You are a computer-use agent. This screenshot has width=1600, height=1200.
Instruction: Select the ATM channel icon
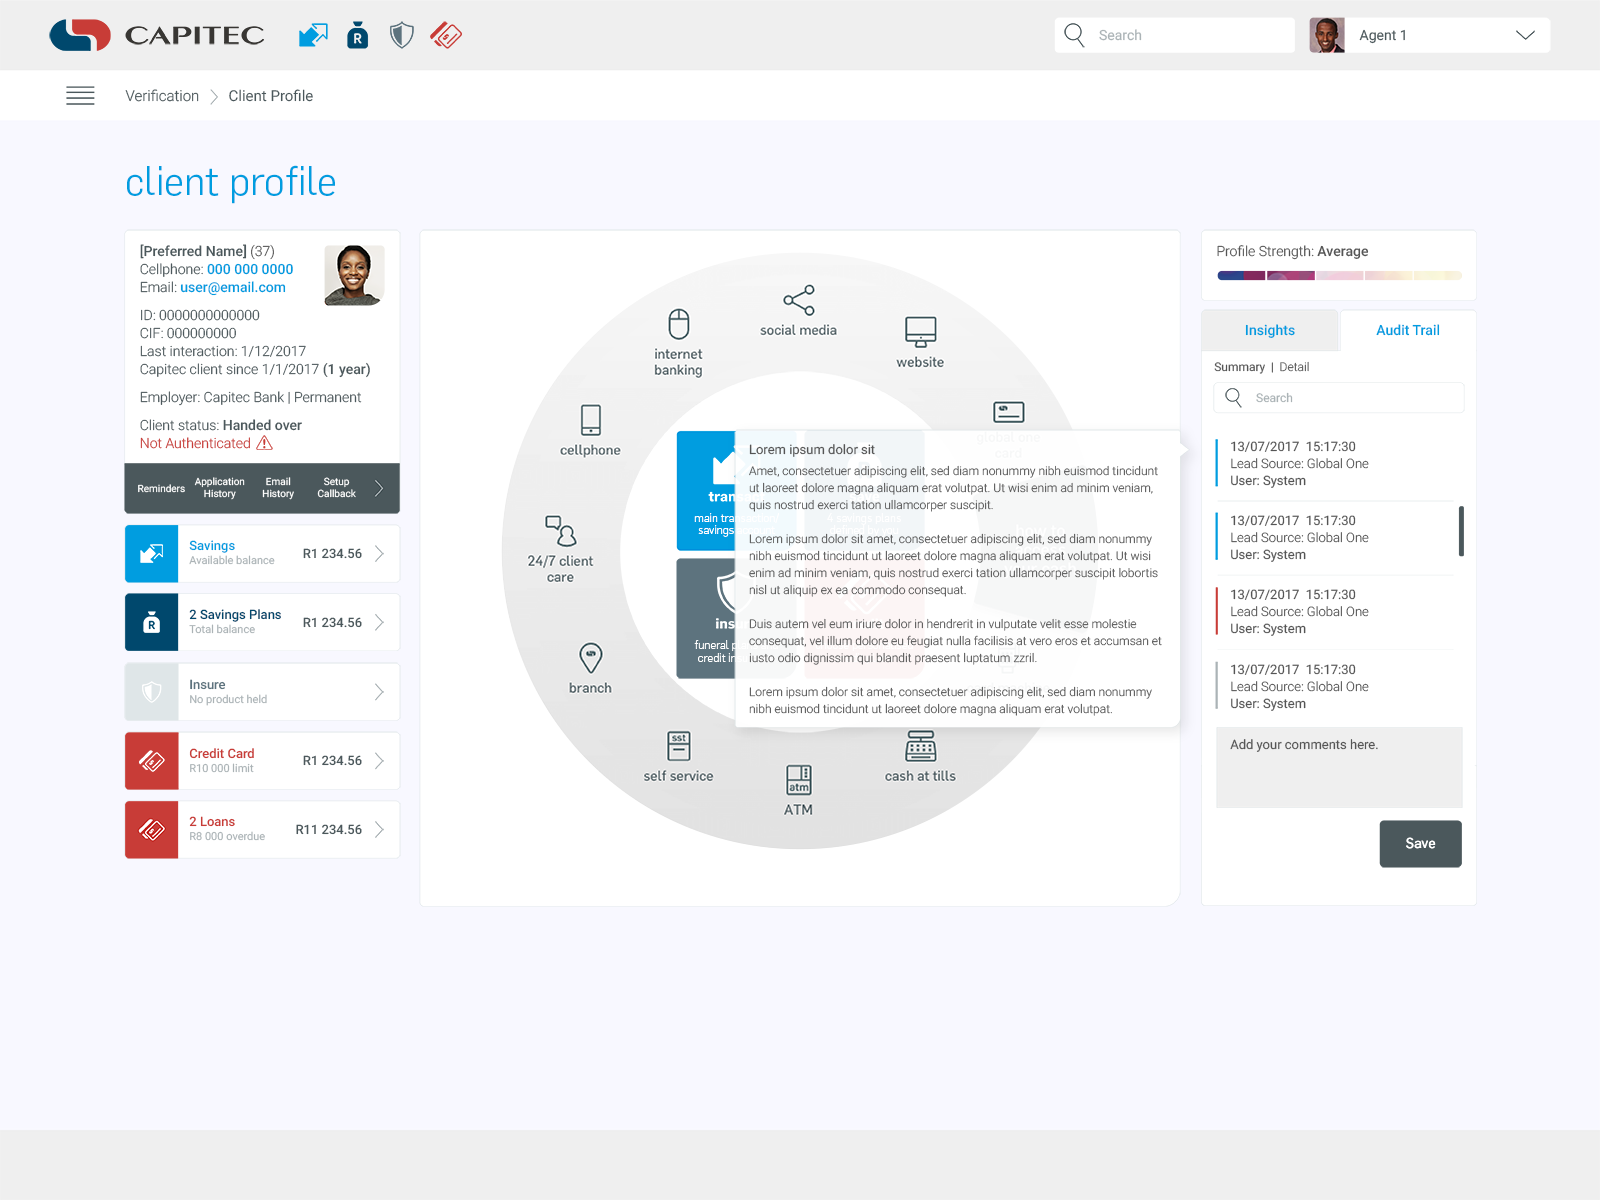point(799,780)
